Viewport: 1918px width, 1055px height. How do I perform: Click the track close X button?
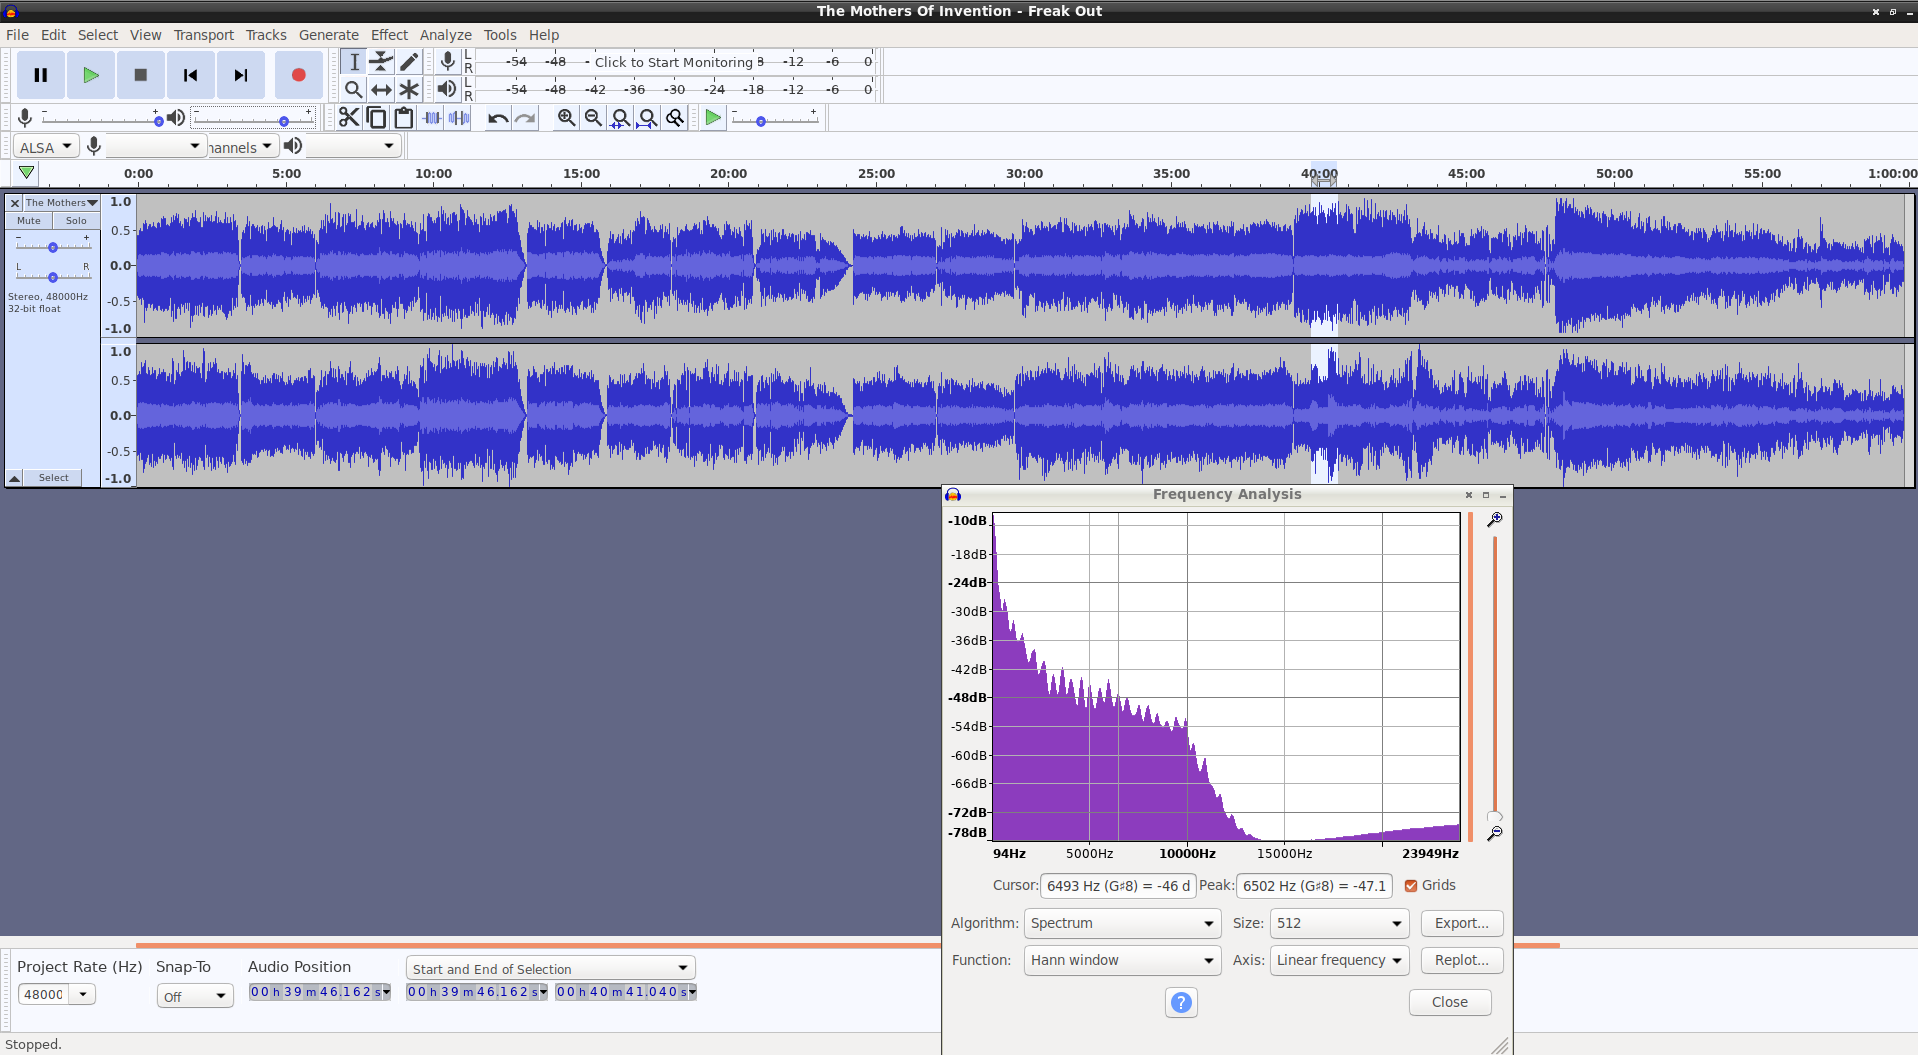pyautogui.click(x=15, y=203)
